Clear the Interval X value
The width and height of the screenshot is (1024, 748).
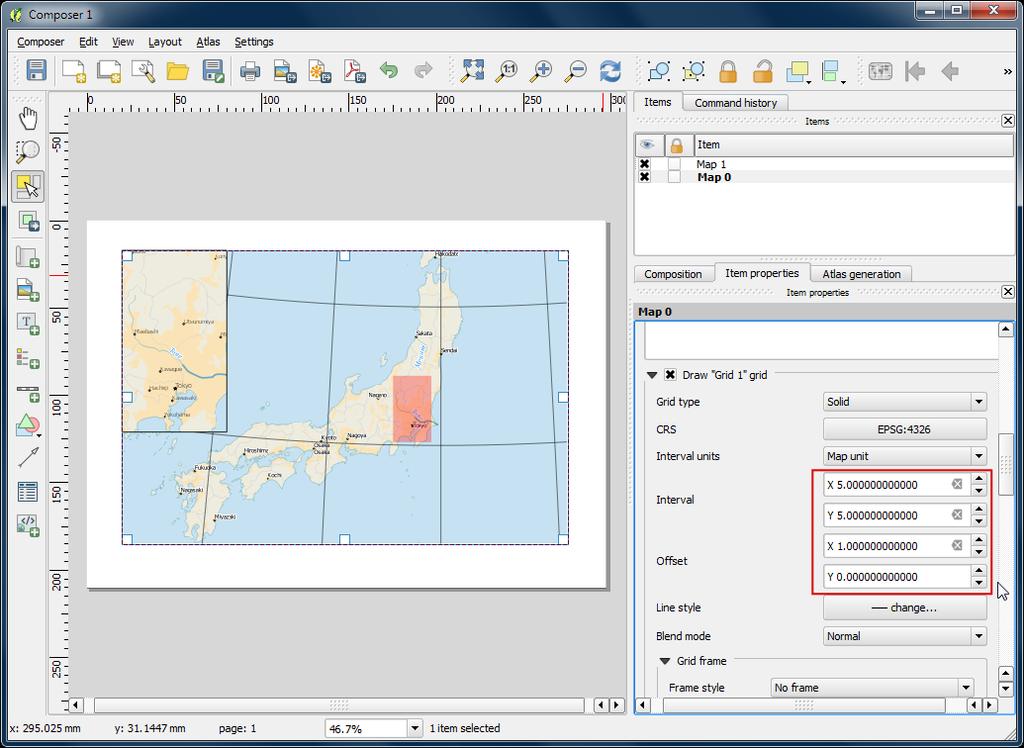click(957, 484)
